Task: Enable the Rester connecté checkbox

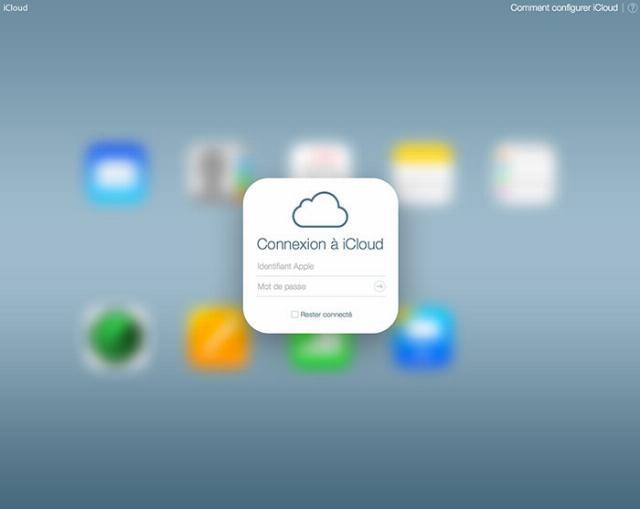Action: point(294,314)
